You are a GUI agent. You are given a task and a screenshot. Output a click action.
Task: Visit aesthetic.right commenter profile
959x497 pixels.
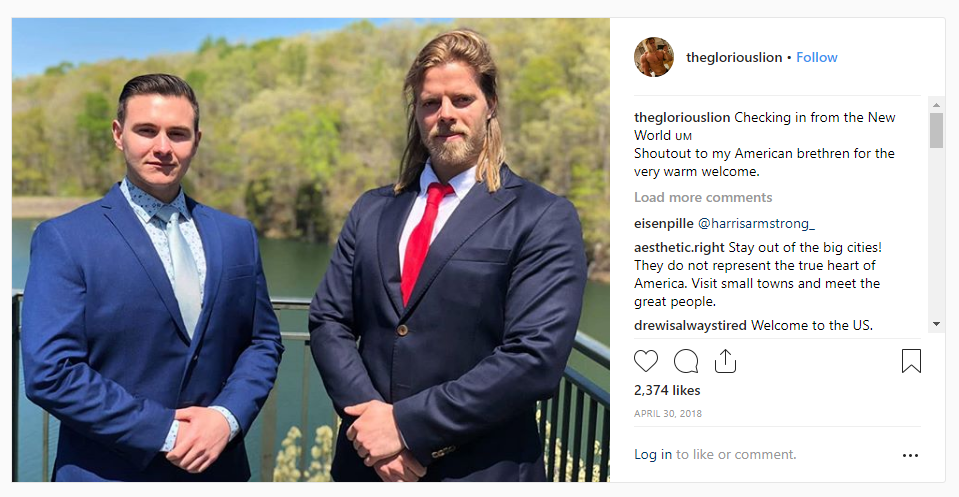click(679, 248)
